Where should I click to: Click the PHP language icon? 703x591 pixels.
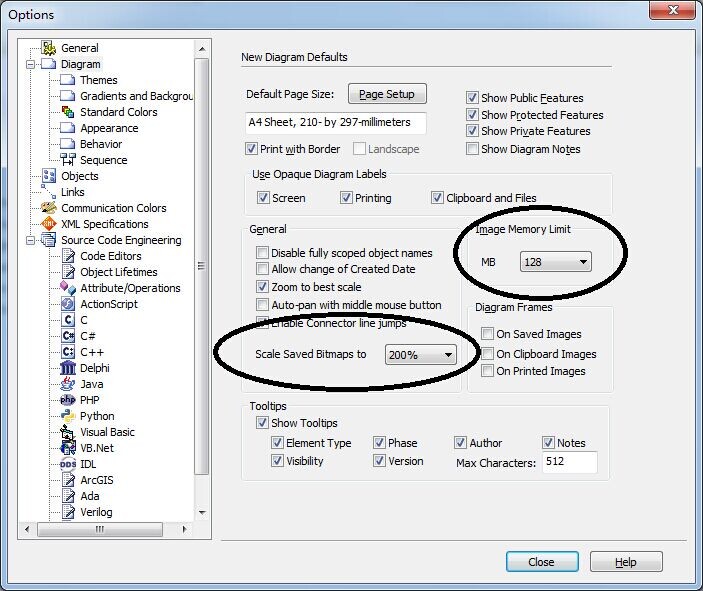(x=68, y=400)
